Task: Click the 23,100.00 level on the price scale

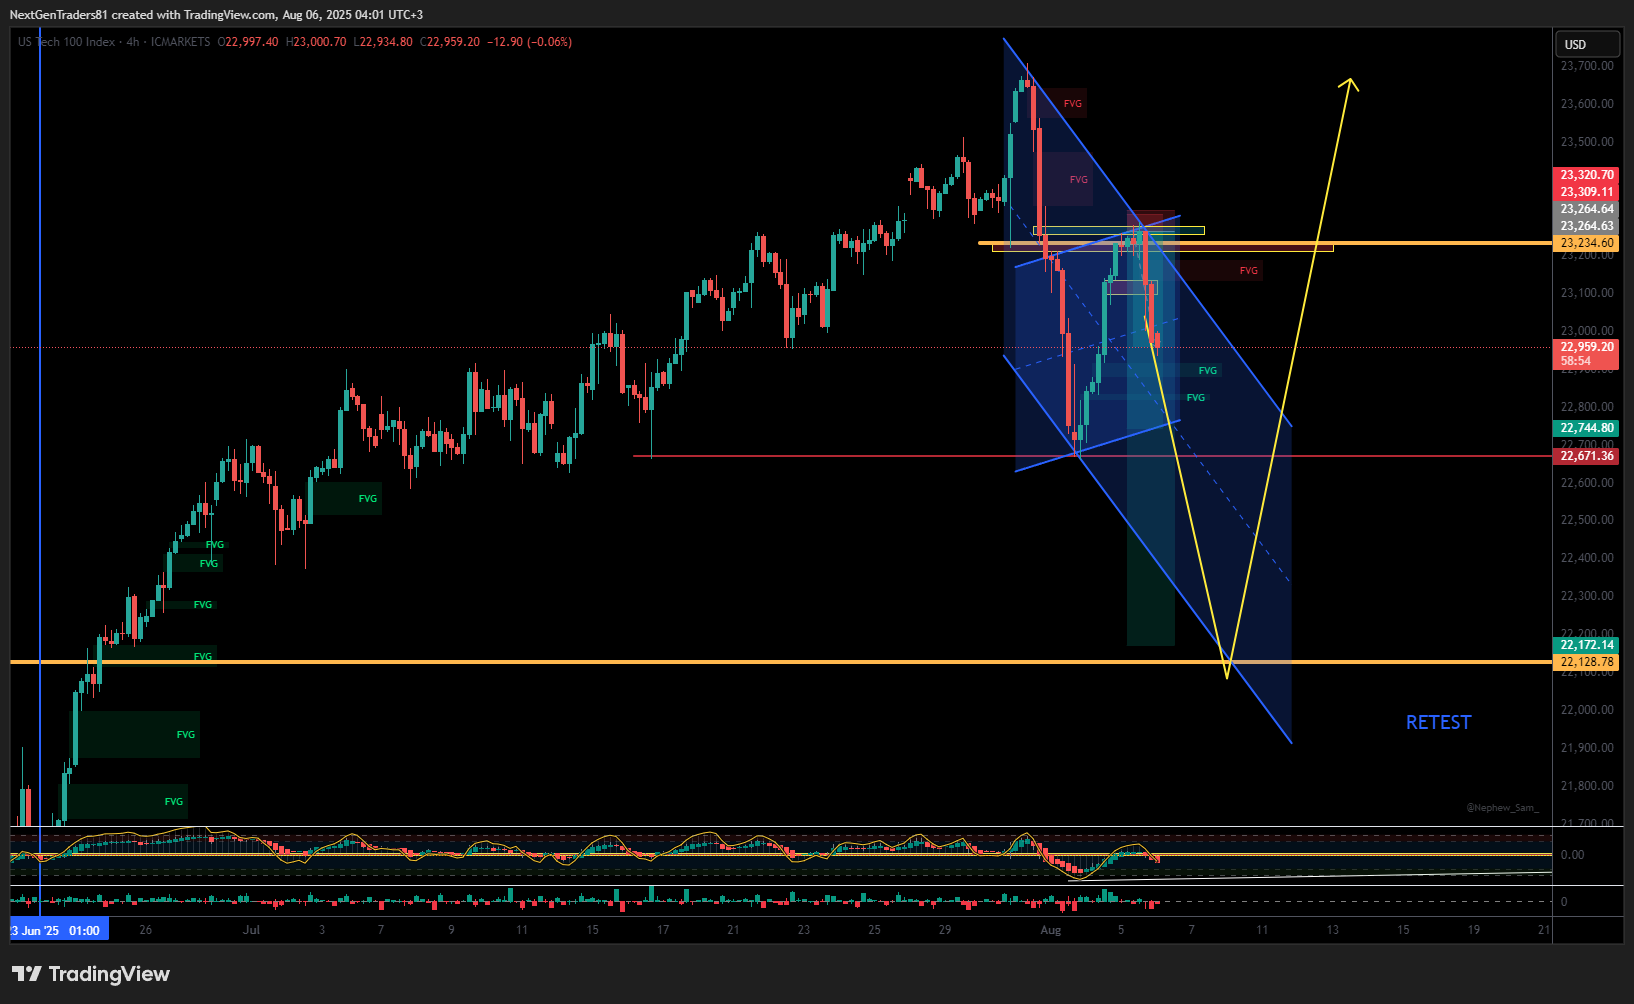Action: [x=1587, y=293]
